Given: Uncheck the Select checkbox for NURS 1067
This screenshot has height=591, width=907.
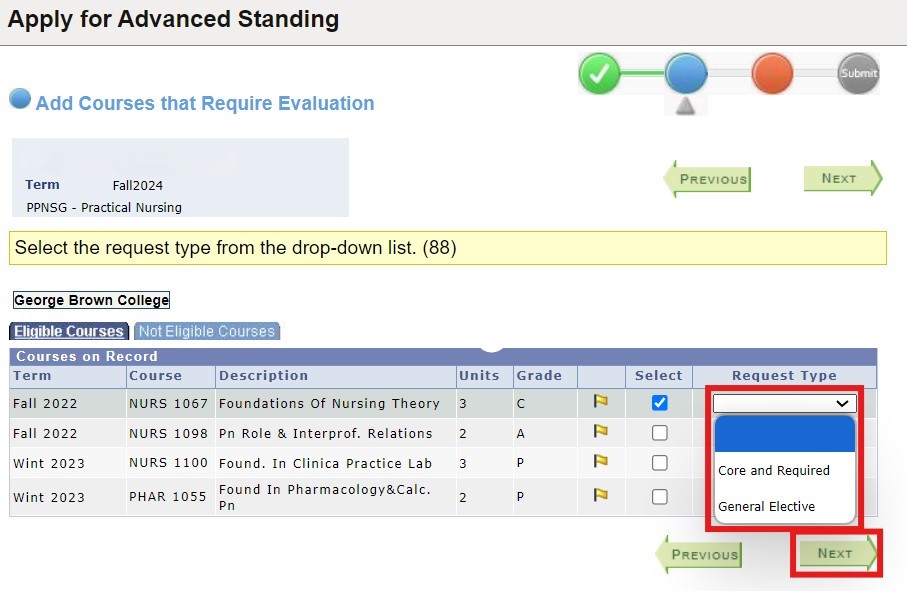Looking at the screenshot, I should 658,402.
